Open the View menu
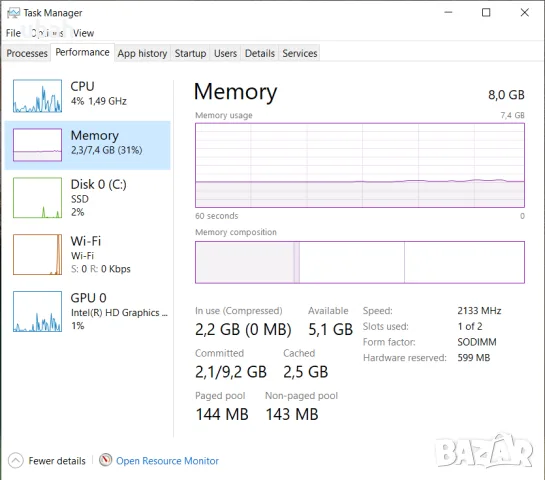The height and width of the screenshot is (480, 545). coord(83,33)
